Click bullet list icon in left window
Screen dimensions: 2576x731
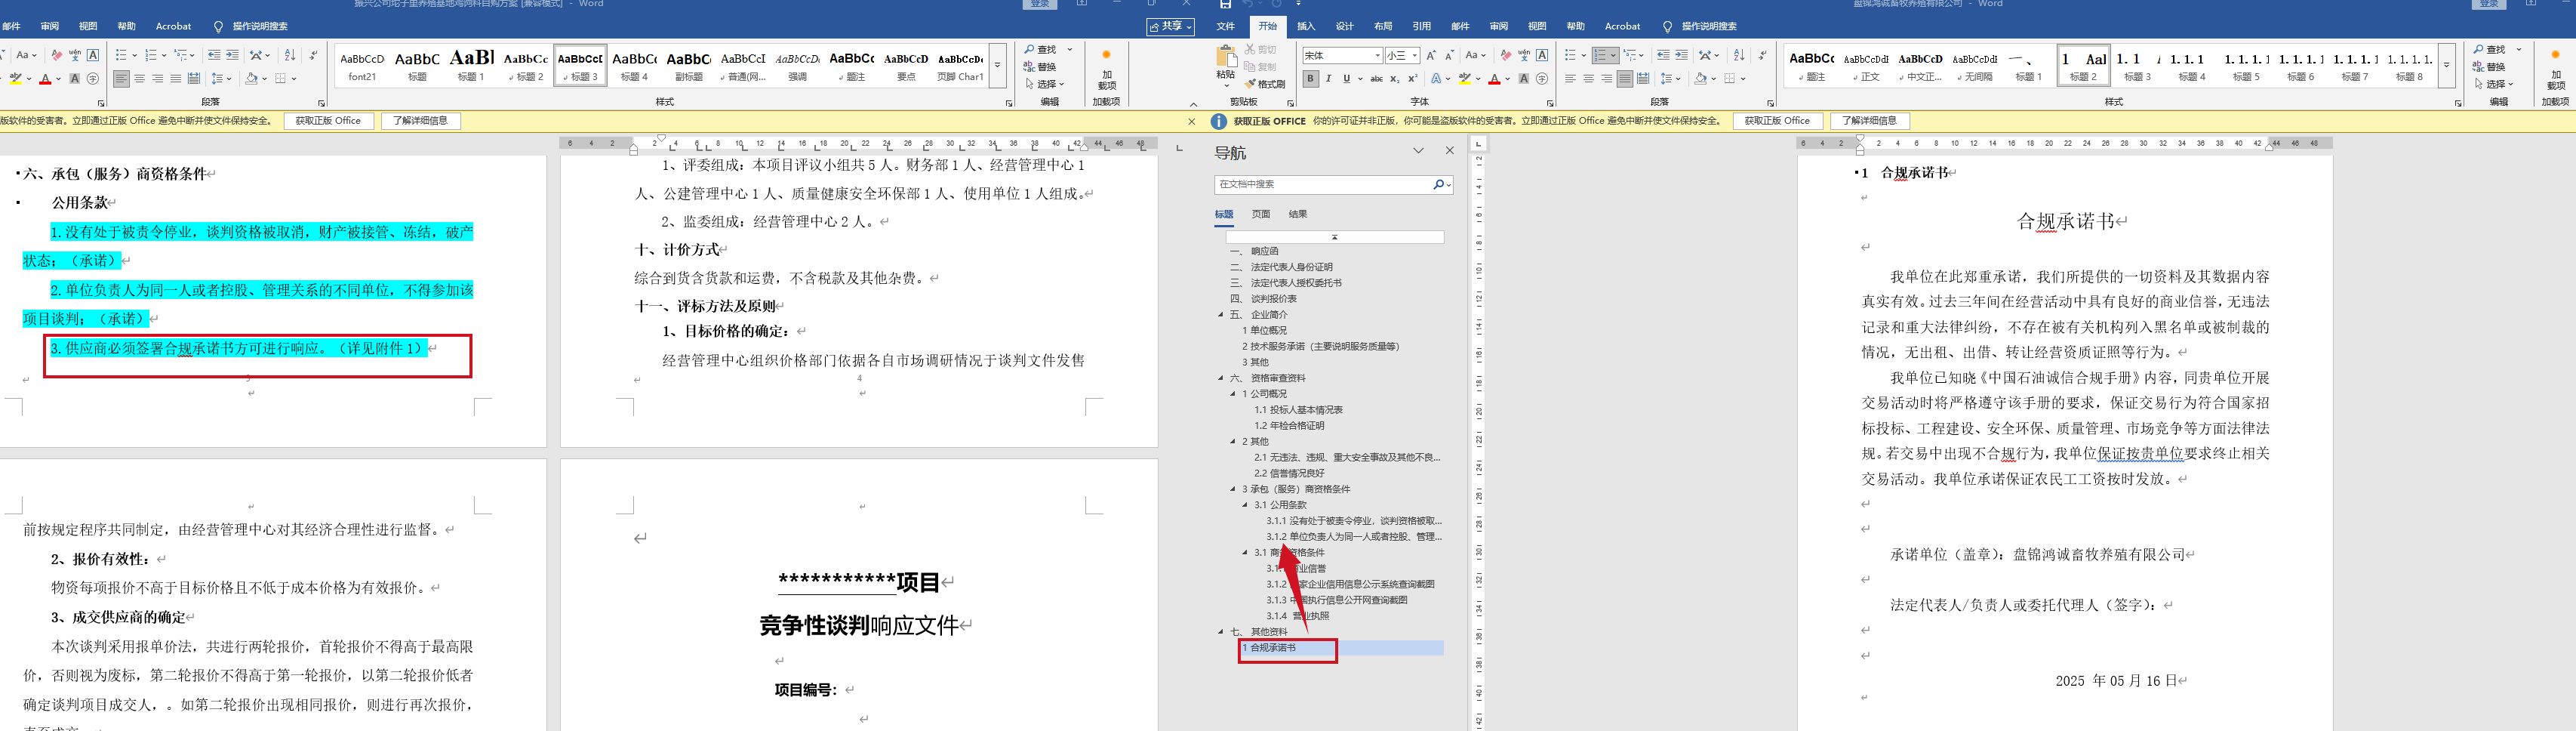click(x=121, y=55)
